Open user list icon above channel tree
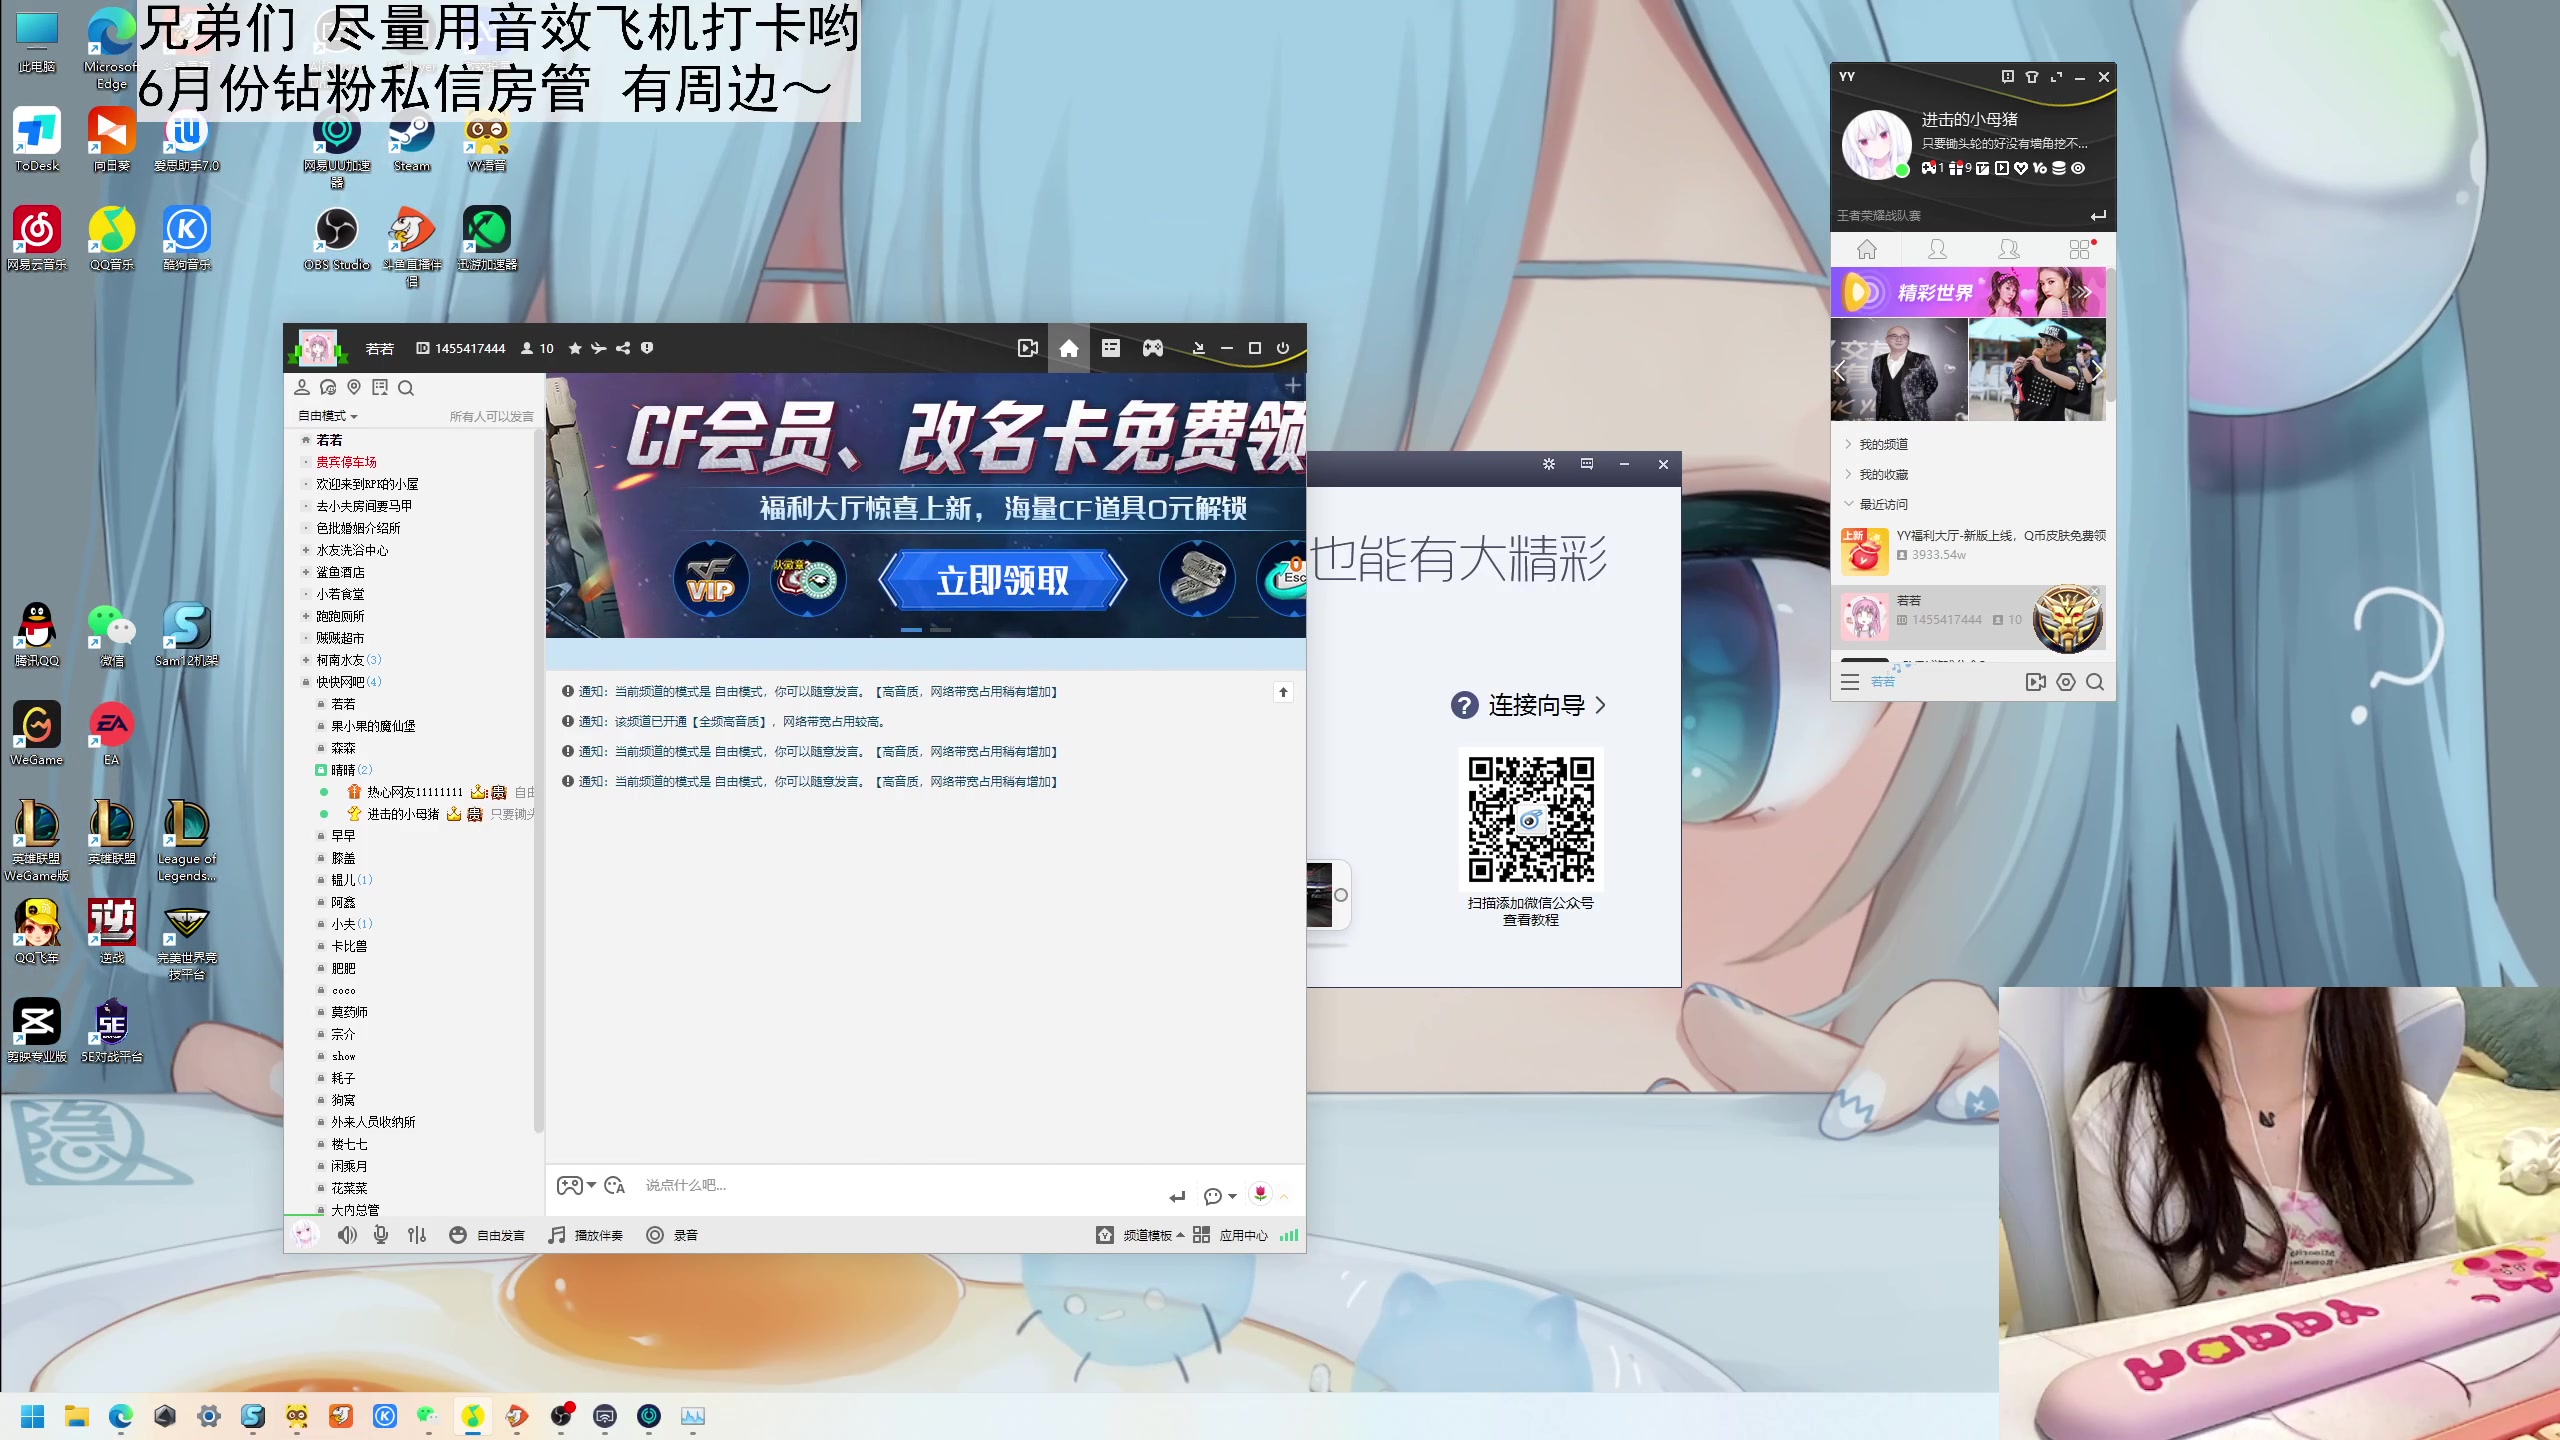 tap(302, 387)
